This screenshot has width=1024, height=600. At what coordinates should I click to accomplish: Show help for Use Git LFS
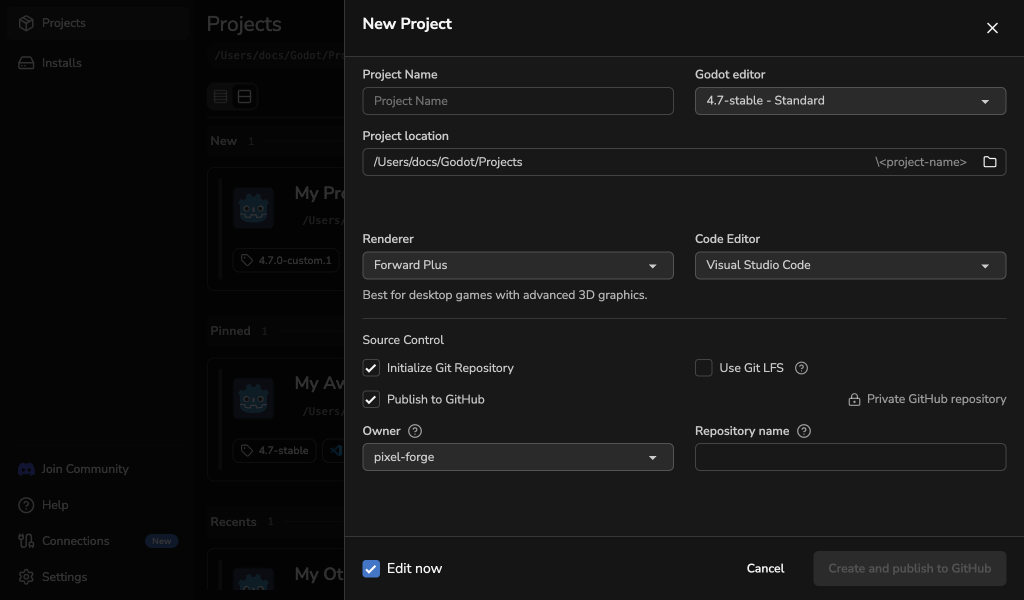click(801, 368)
